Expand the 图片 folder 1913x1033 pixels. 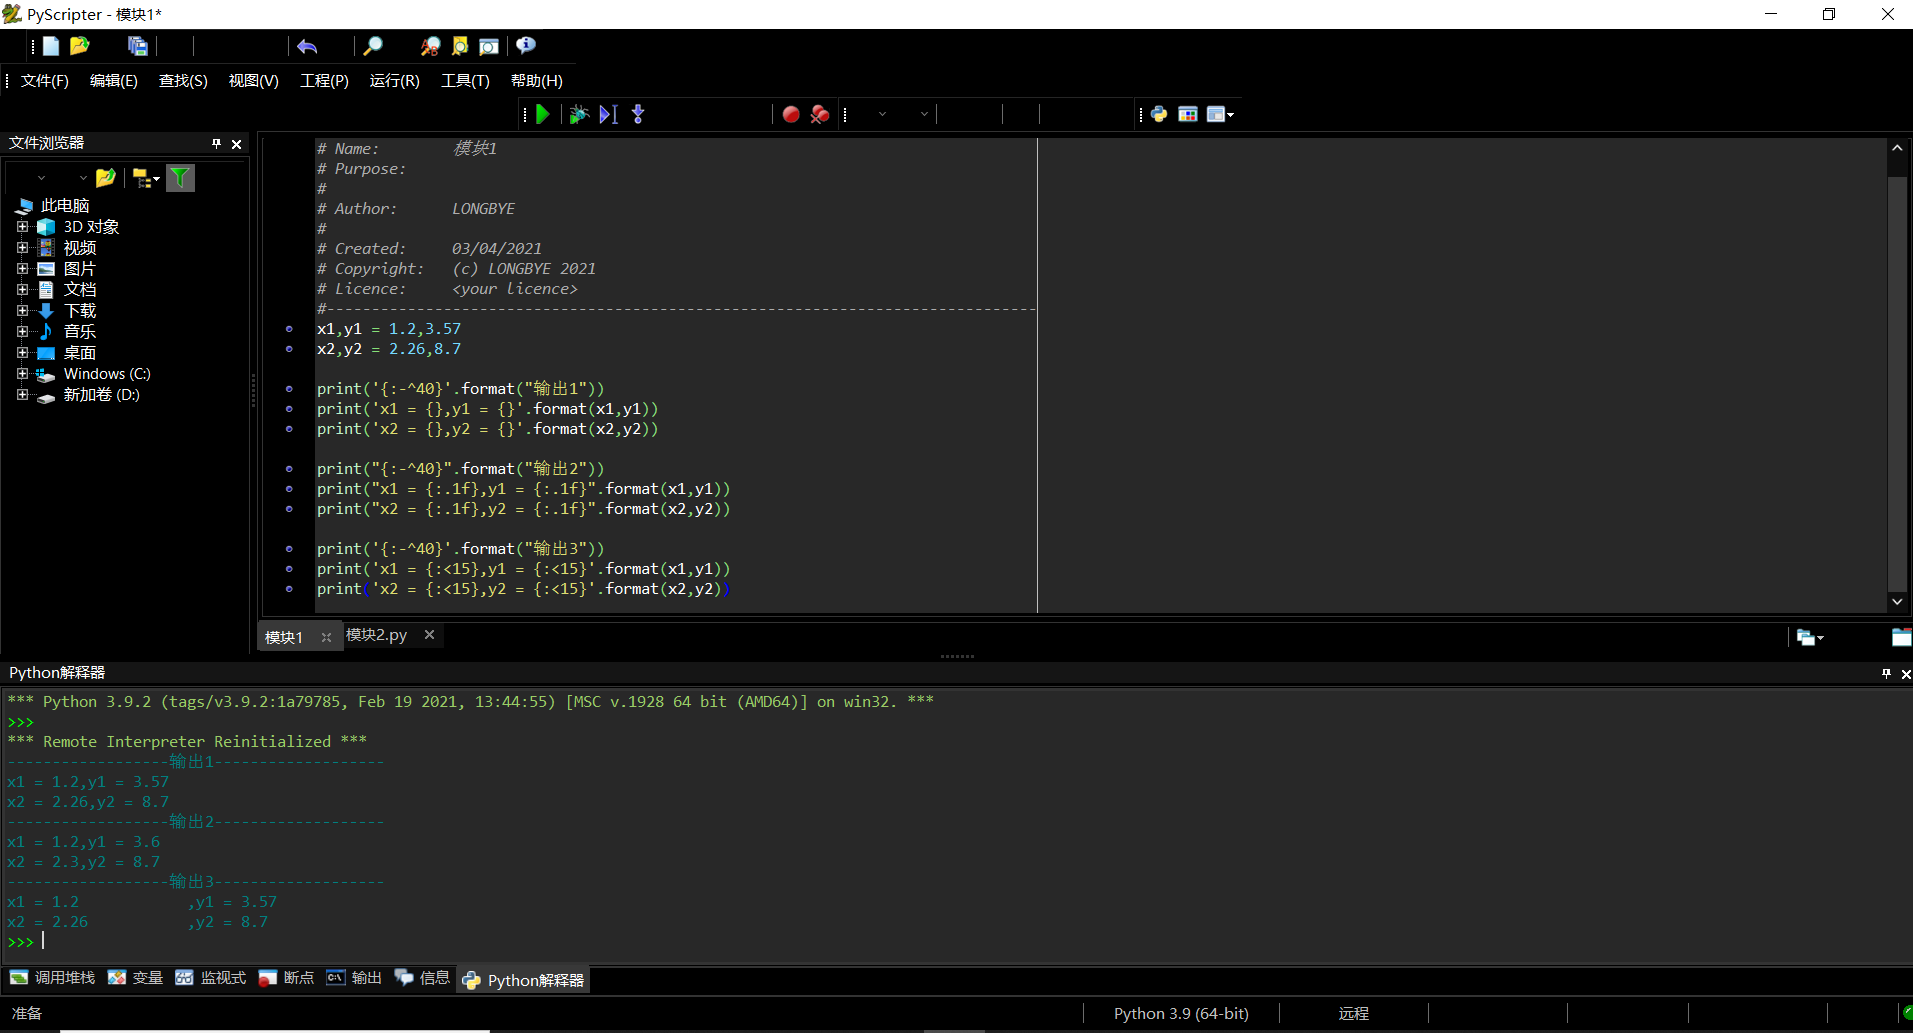point(22,269)
